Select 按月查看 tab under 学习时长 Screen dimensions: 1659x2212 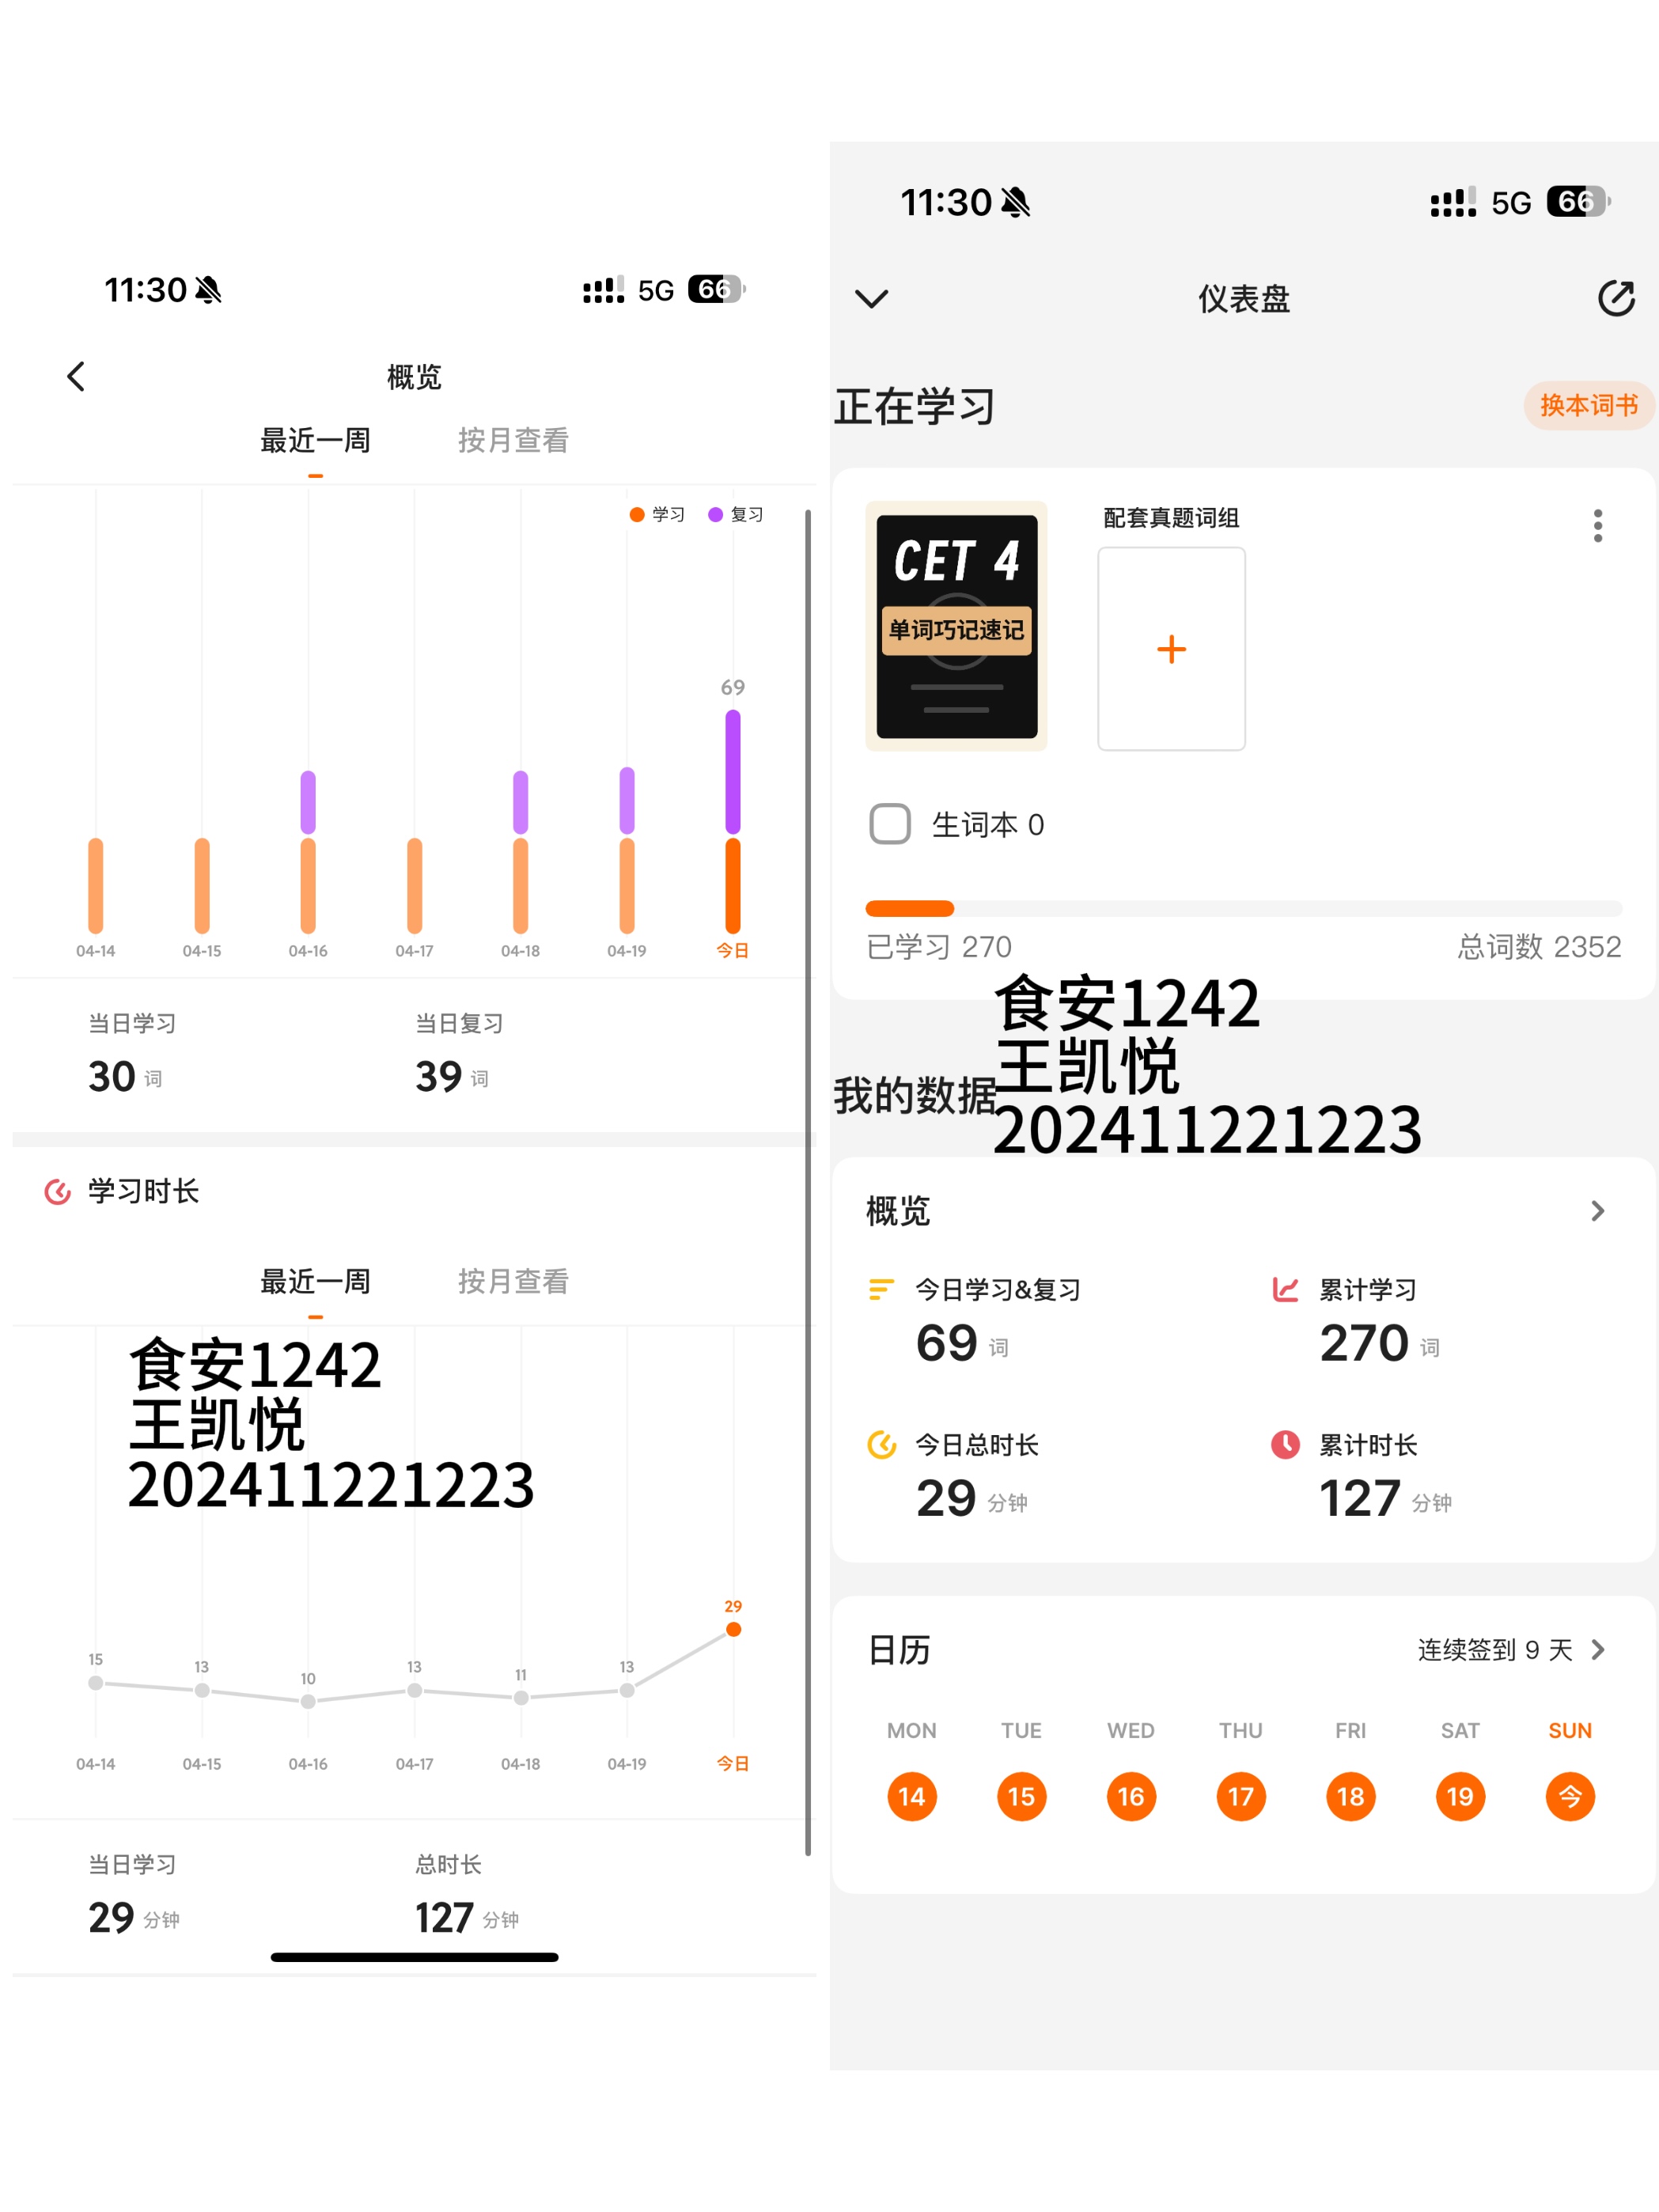(513, 1281)
